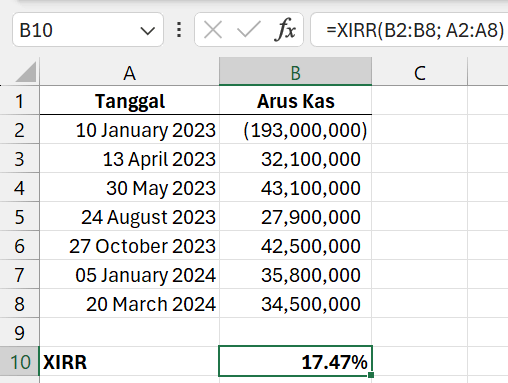Click the Arus Kas header cell

tap(295, 100)
